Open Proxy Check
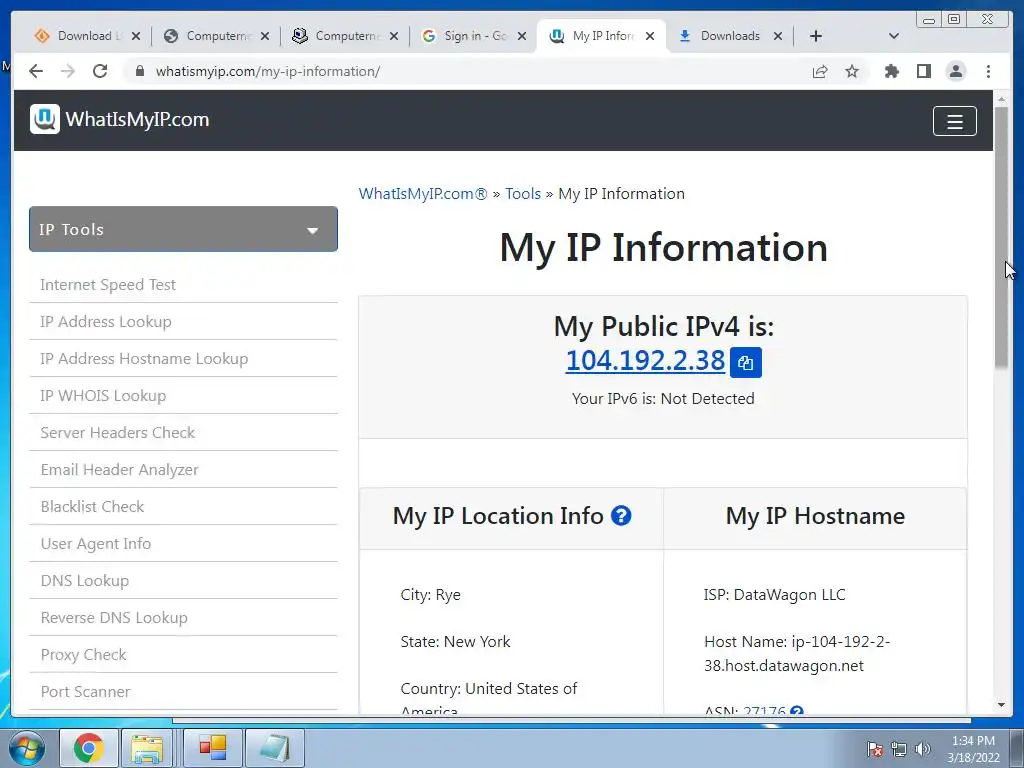This screenshot has height=768, width=1024. pos(83,654)
